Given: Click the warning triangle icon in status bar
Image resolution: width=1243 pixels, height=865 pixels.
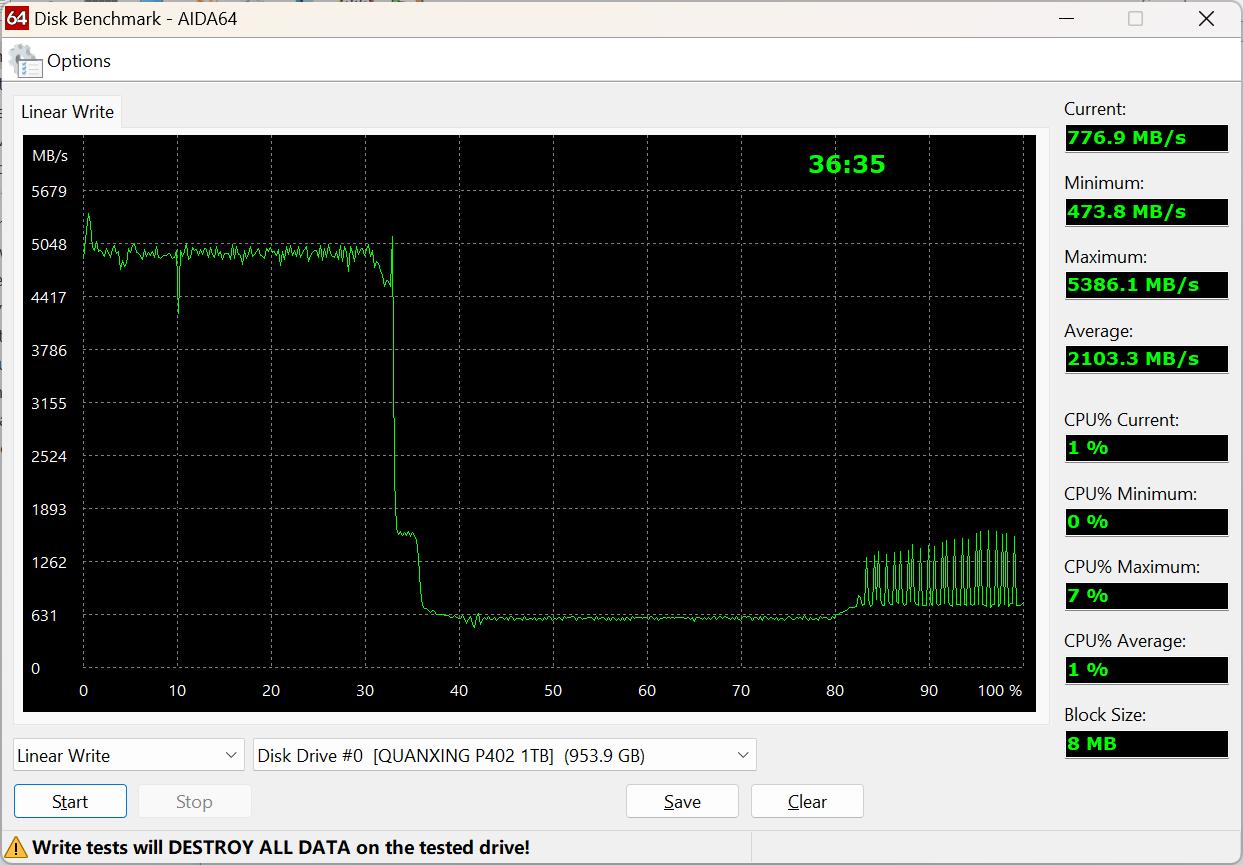Looking at the screenshot, I should 17,848.
